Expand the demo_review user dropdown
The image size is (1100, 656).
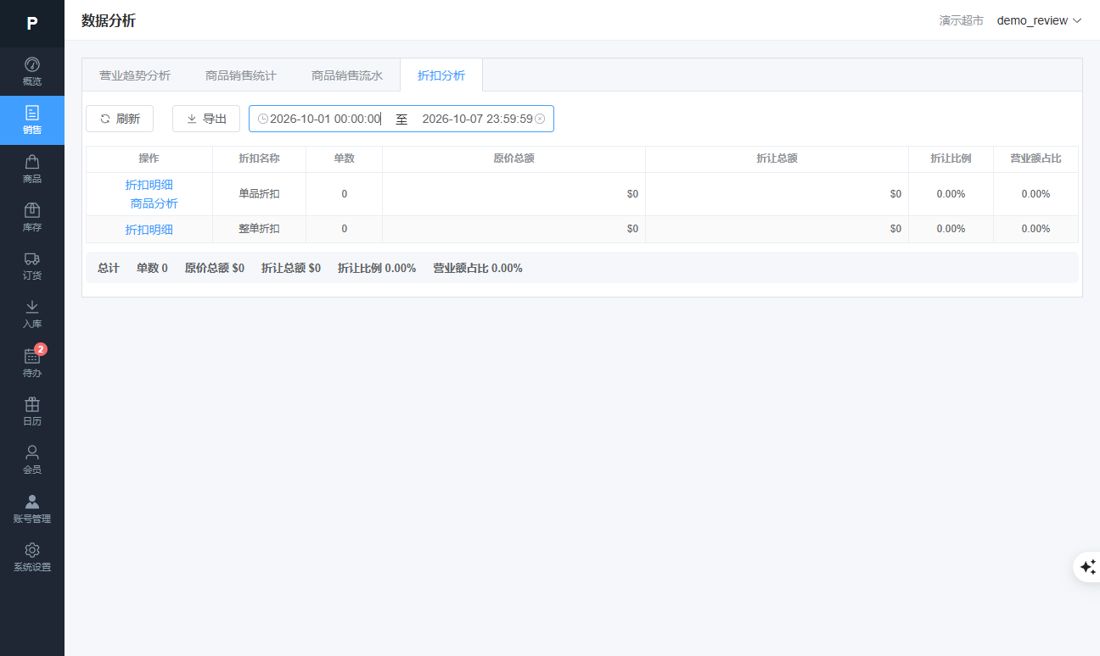(1039, 20)
